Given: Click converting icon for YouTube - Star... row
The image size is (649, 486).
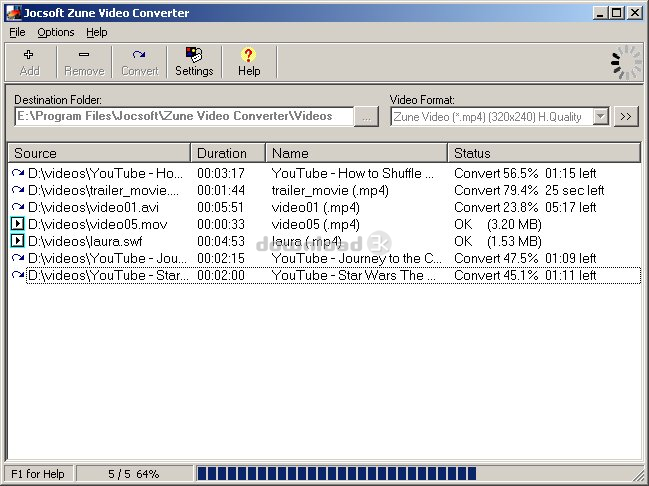Looking at the screenshot, I should click(17, 275).
